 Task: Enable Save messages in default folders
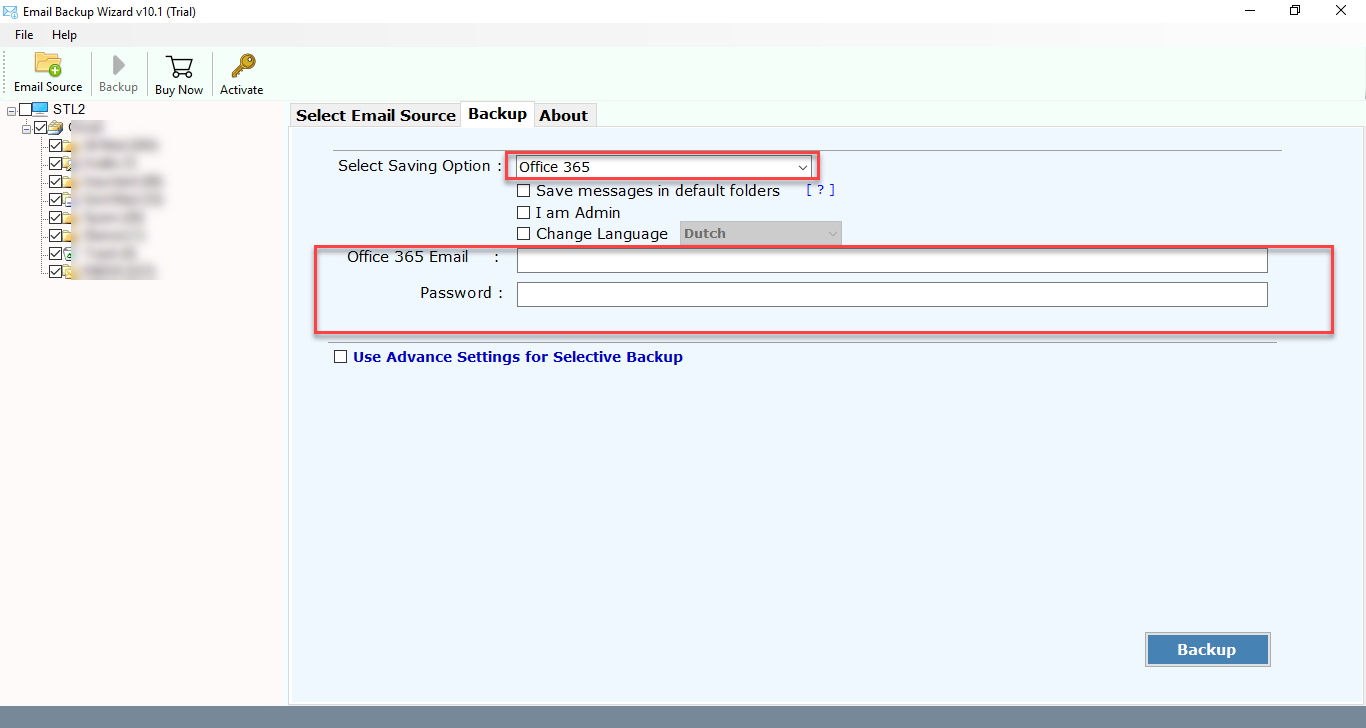[x=523, y=190]
